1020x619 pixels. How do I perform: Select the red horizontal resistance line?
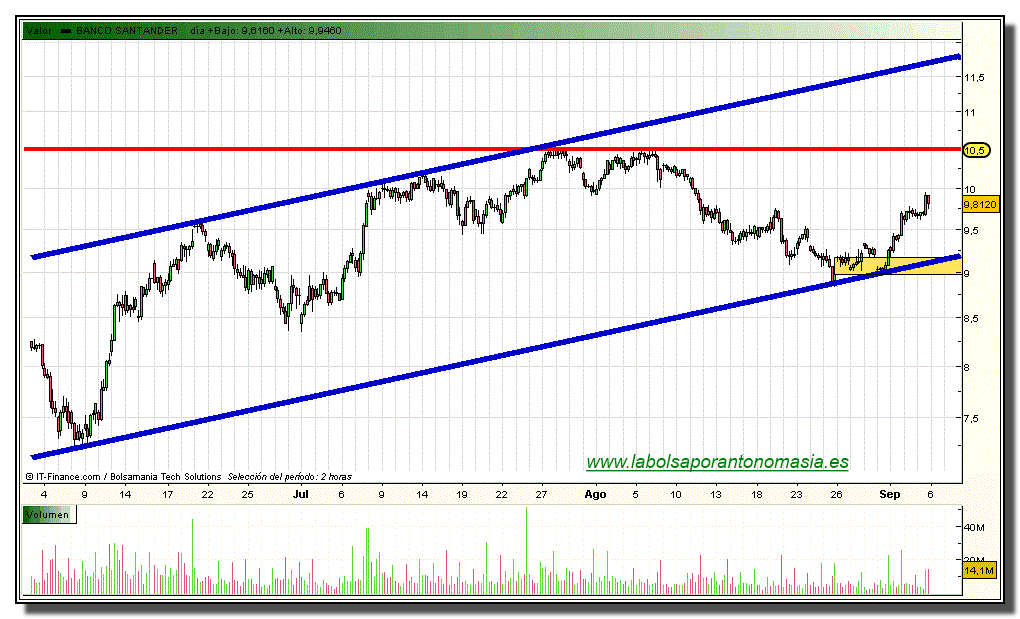pyautogui.click(x=300, y=149)
